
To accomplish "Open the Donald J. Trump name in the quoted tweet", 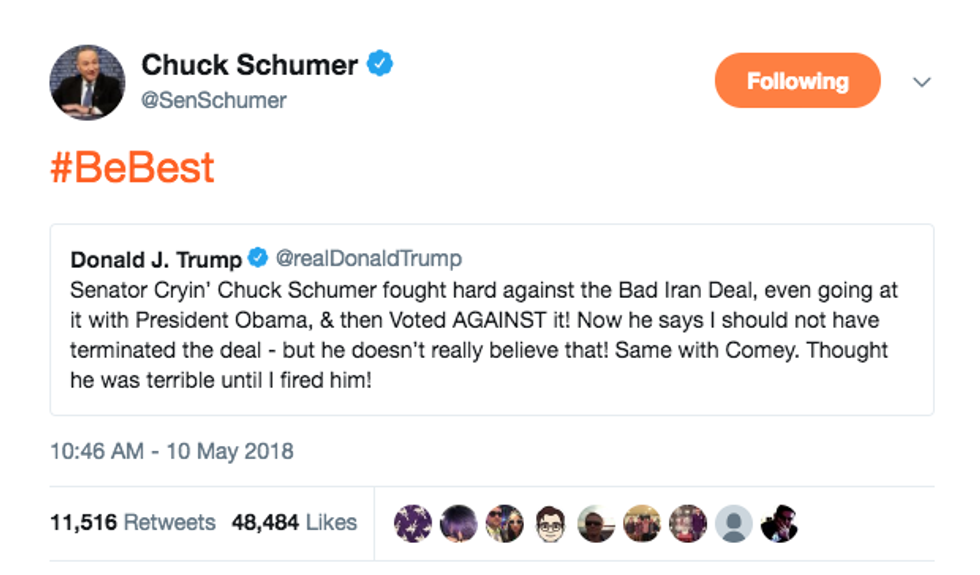I will coord(156,260).
